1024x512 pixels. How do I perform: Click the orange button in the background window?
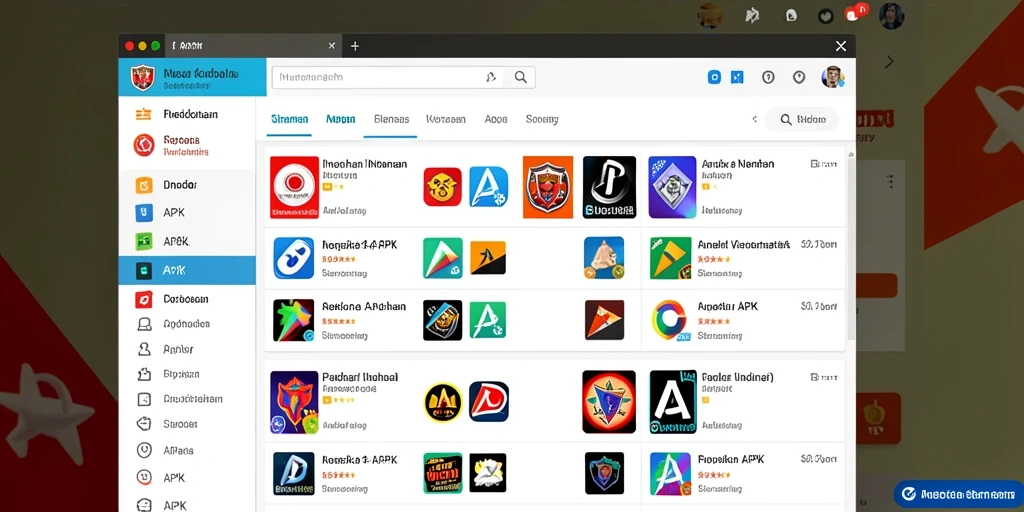[876, 286]
